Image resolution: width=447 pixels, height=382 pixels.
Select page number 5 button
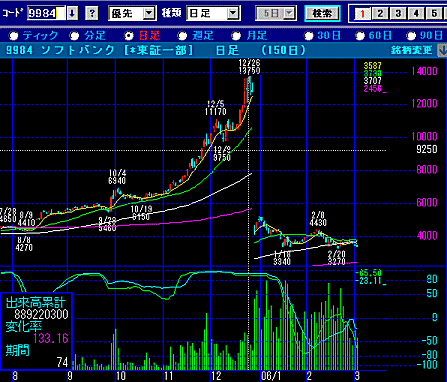click(x=434, y=14)
